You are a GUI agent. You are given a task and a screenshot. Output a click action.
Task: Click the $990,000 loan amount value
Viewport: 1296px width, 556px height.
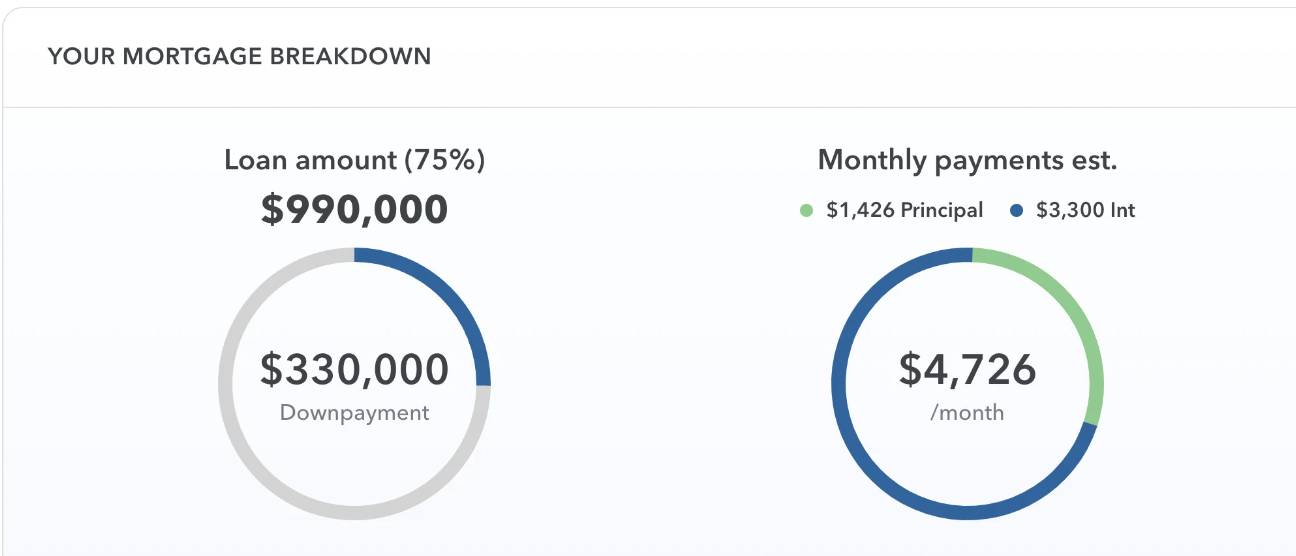click(x=354, y=210)
